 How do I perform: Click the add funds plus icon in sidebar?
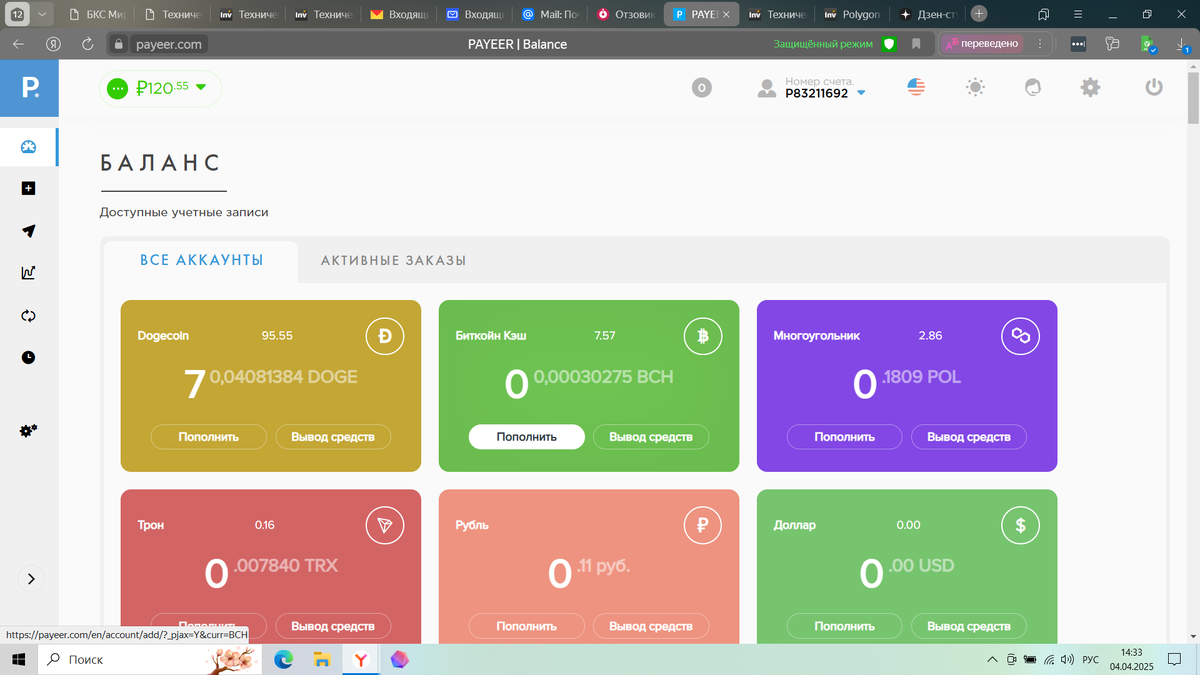tap(28, 189)
